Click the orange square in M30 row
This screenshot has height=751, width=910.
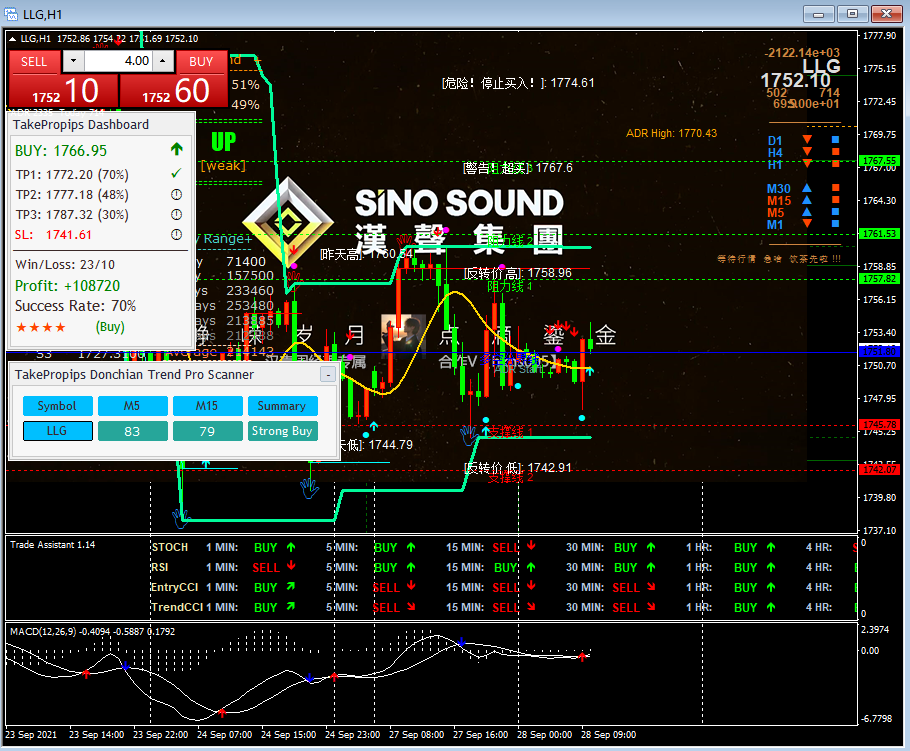(x=836, y=188)
